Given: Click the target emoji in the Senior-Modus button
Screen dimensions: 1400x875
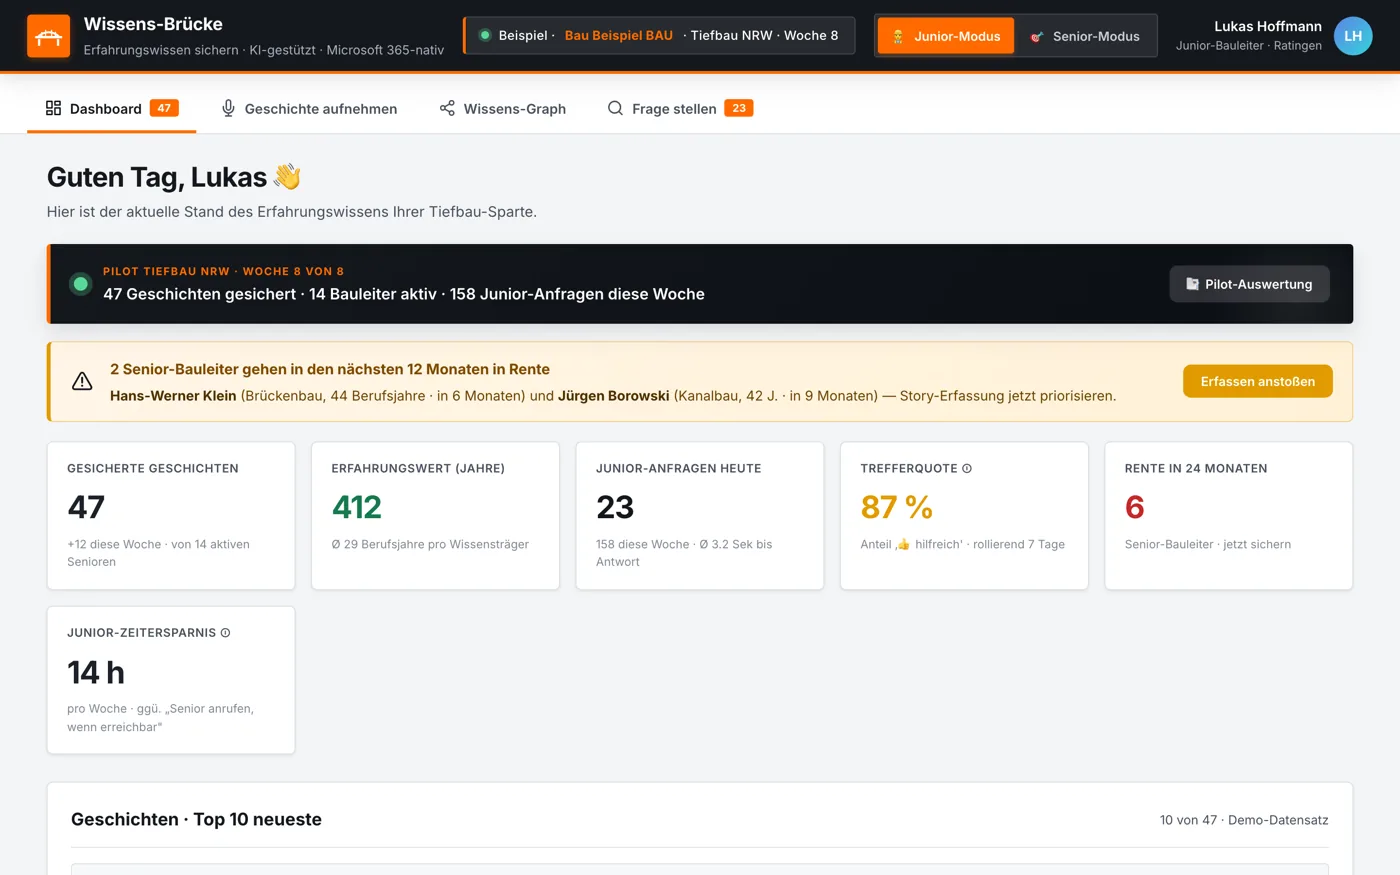Looking at the screenshot, I should point(1037,36).
